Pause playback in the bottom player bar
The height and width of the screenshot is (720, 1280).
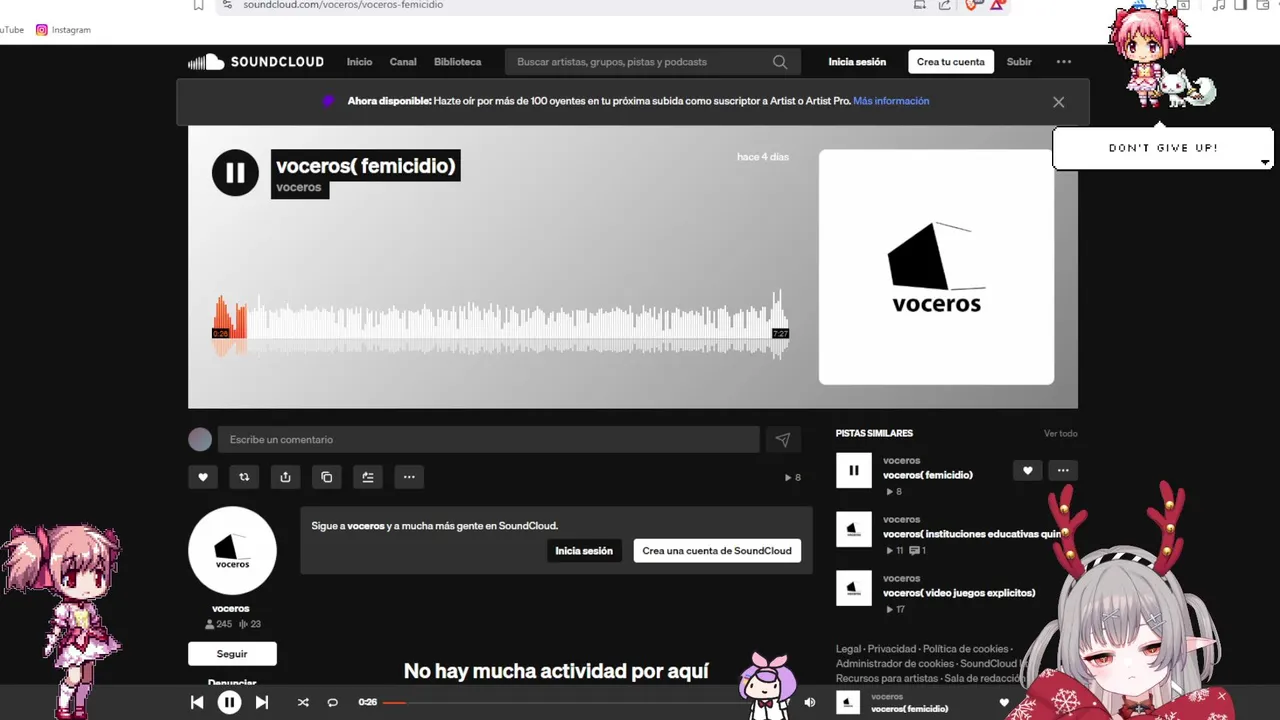pos(229,703)
